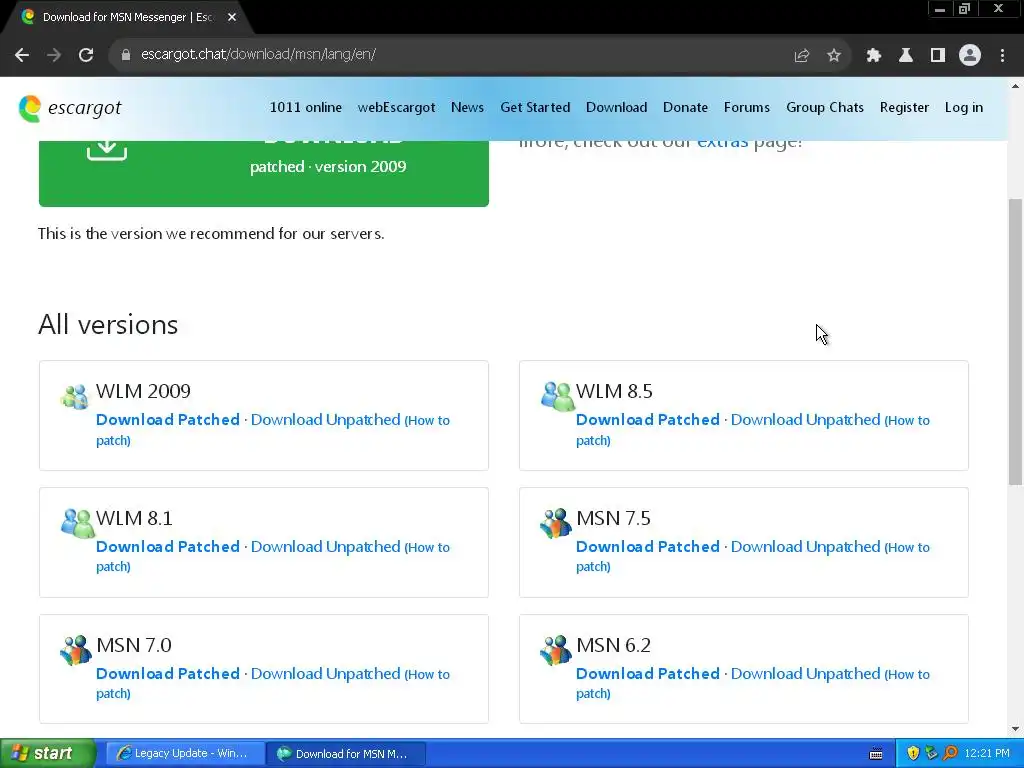Click the 1011 online counter

[x=306, y=107]
